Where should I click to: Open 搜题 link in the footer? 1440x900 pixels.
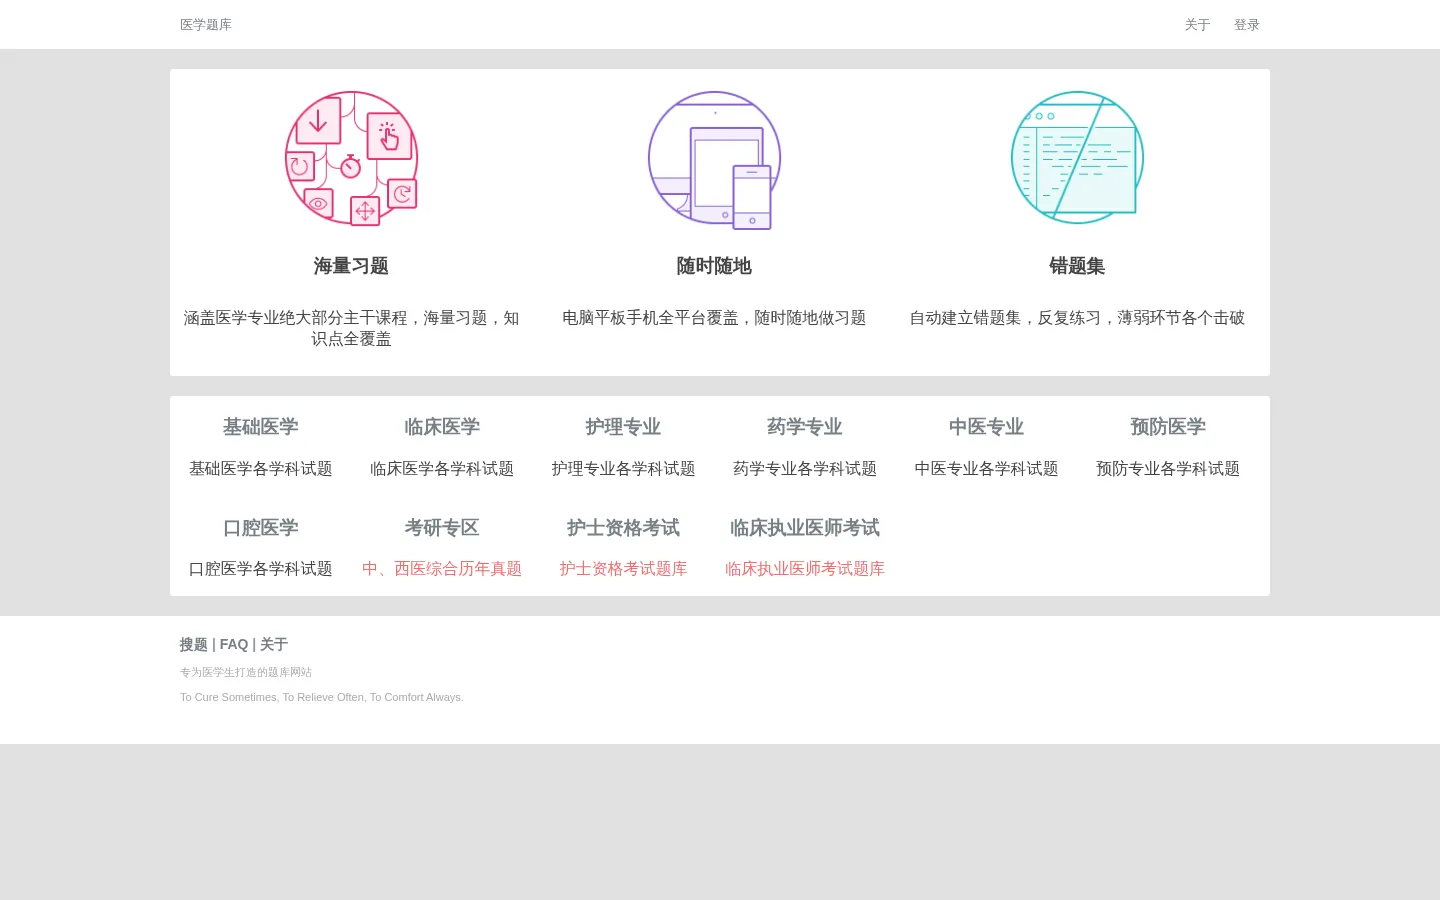(x=194, y=645)
